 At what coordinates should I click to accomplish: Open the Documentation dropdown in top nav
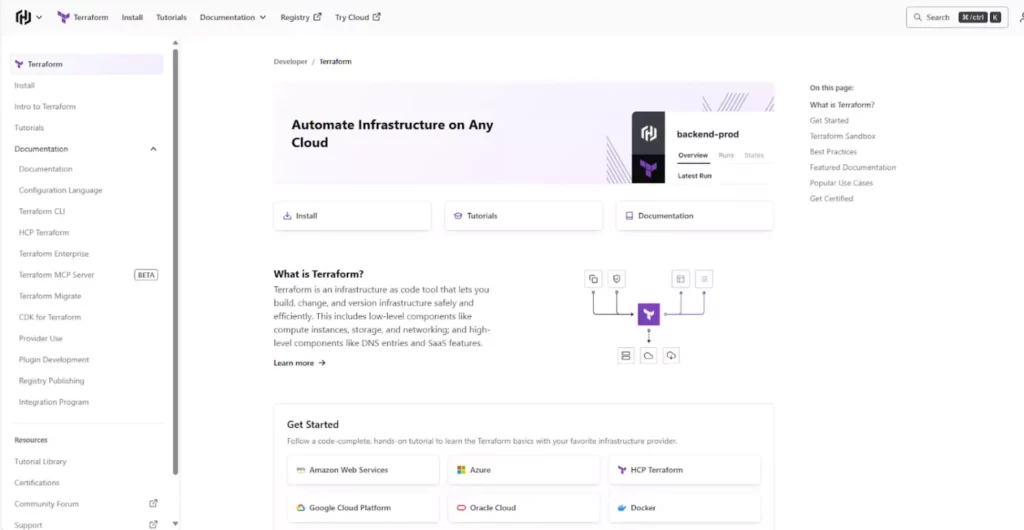[232, 17]
